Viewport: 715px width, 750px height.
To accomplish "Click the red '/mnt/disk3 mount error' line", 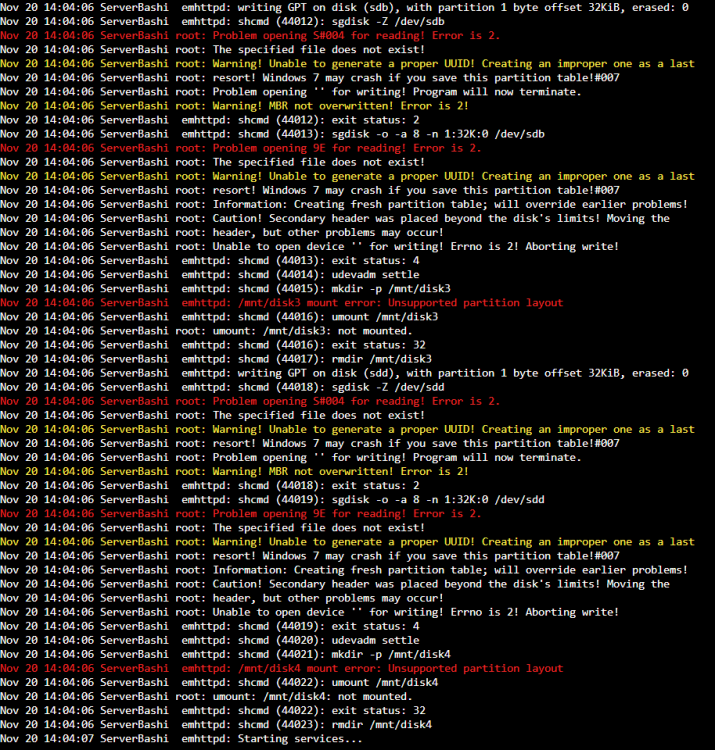I will (x=282, y=303).
